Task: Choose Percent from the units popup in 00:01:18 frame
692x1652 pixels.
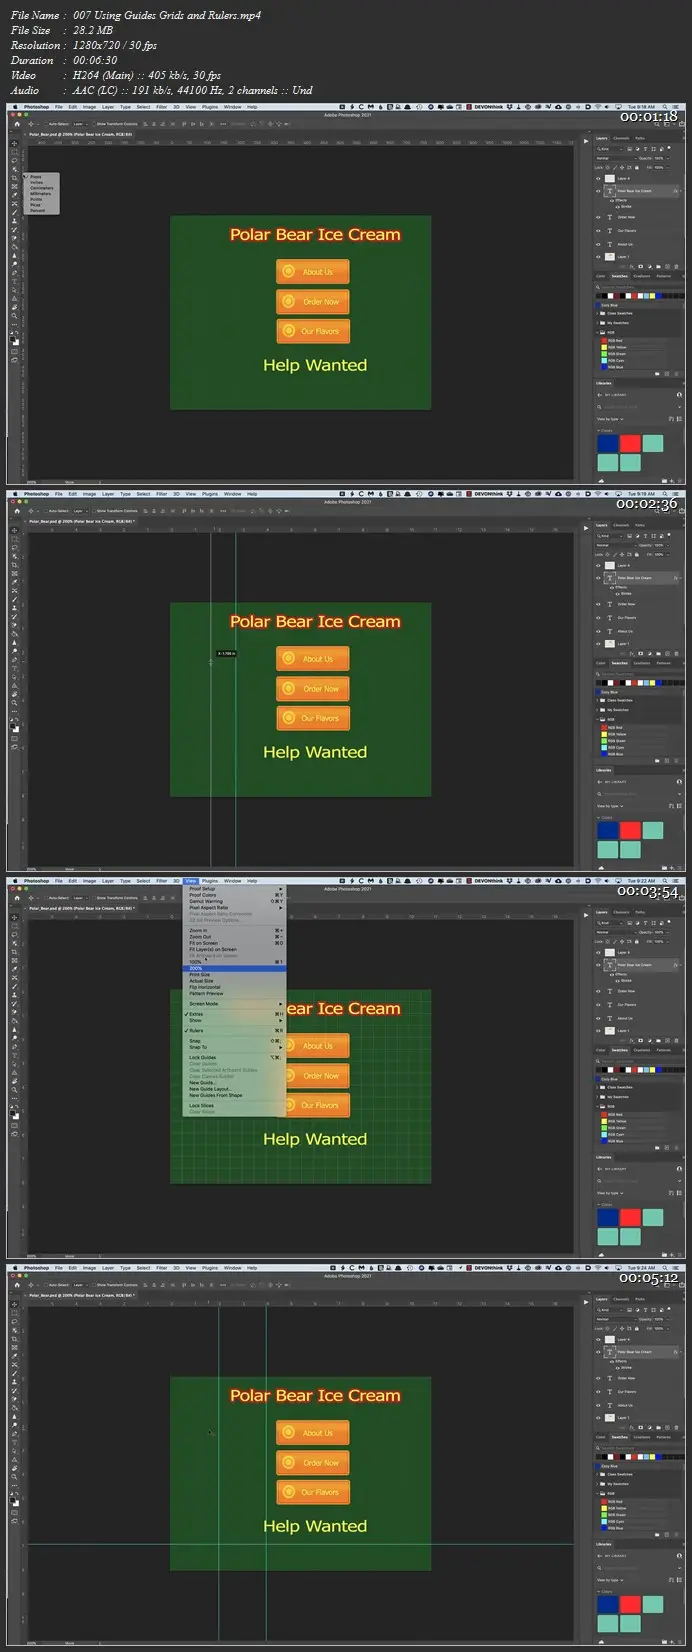Action: [37, 210]
